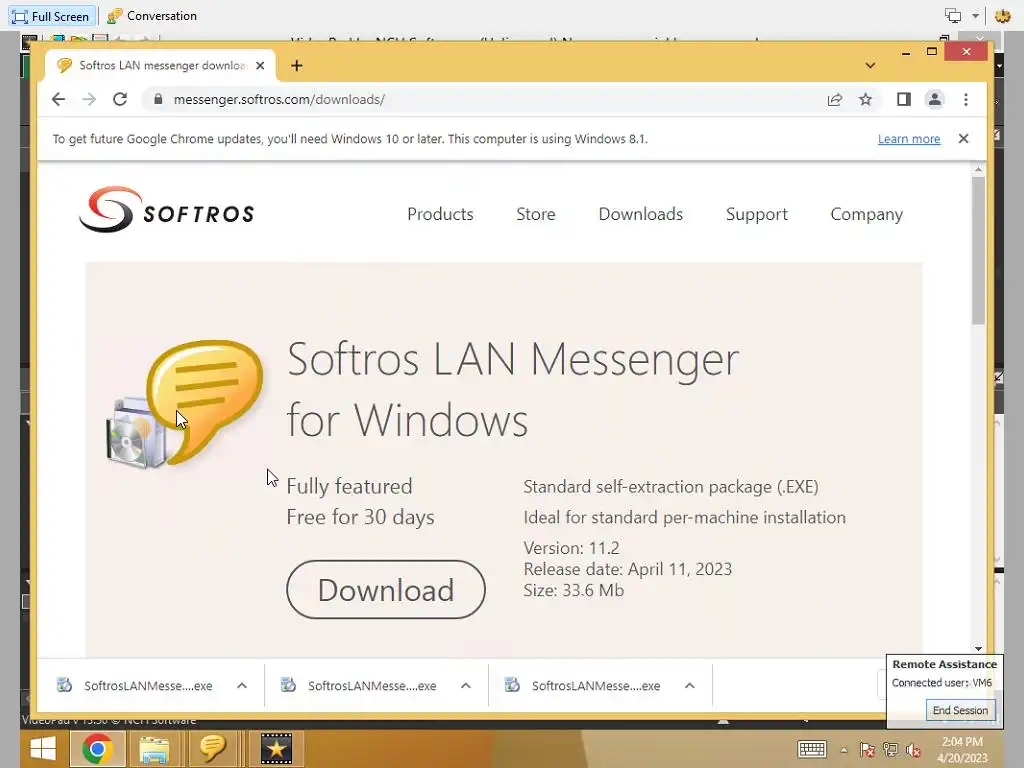
Task: Open Conversation in remote toolbar
Action: click(152, 16)
